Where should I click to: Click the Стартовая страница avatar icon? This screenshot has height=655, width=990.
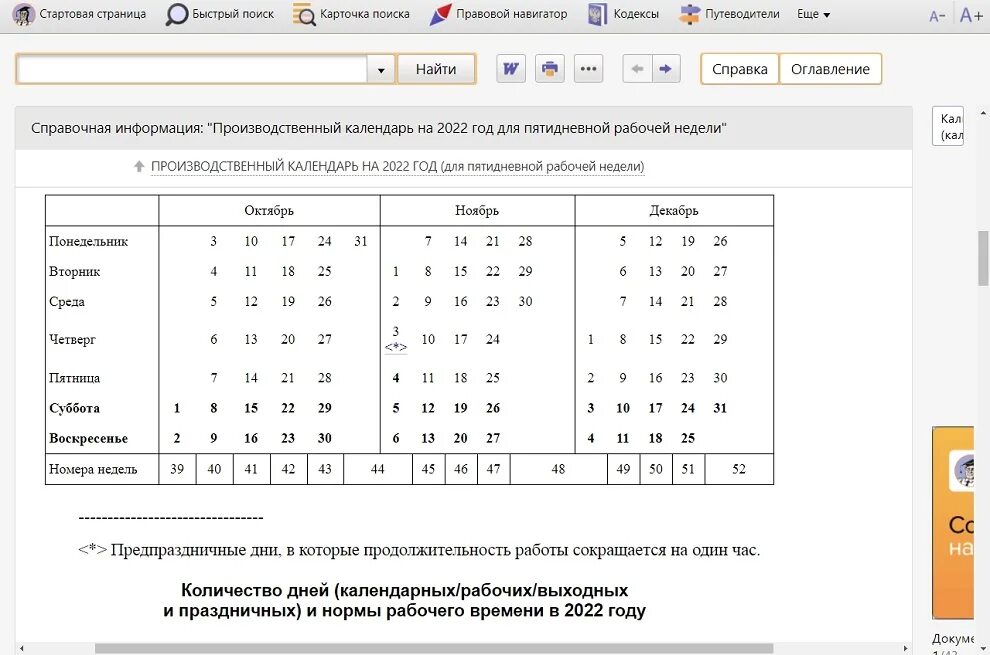coord(23,14)
